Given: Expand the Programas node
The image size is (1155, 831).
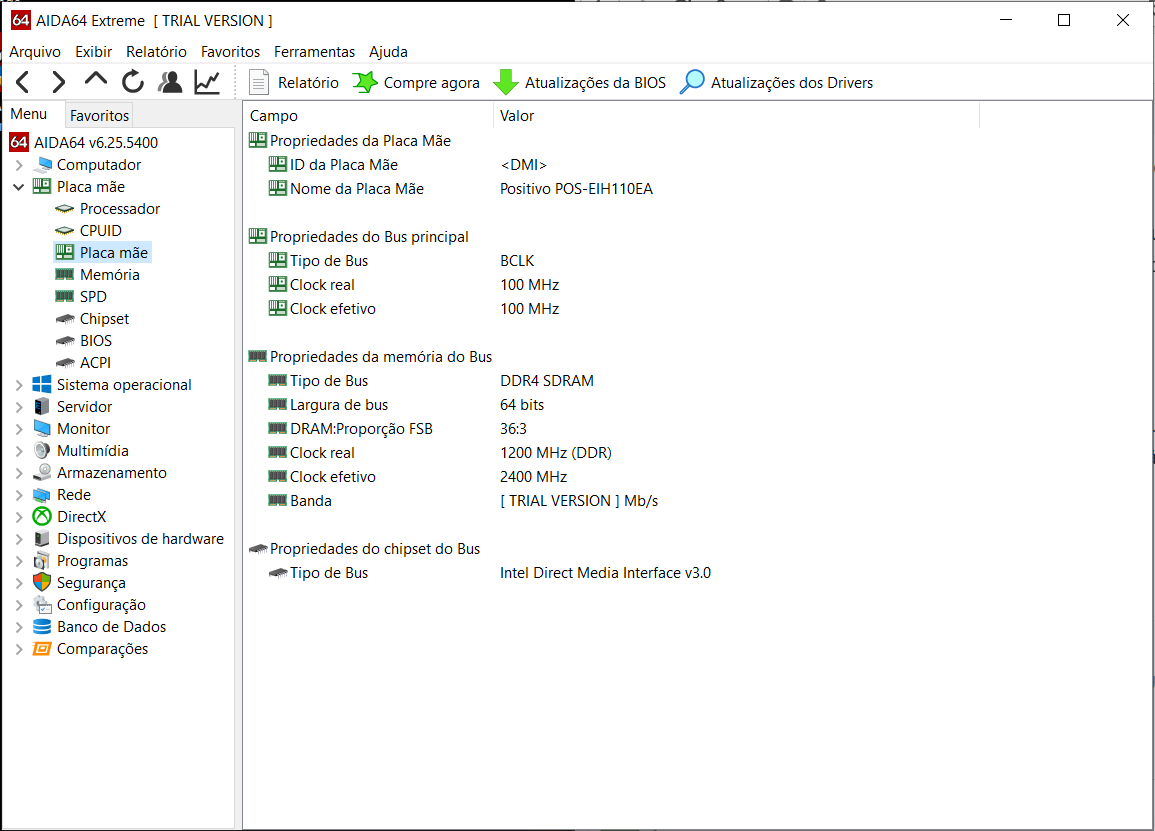Looking at the screenshot, I should point(19,561).
